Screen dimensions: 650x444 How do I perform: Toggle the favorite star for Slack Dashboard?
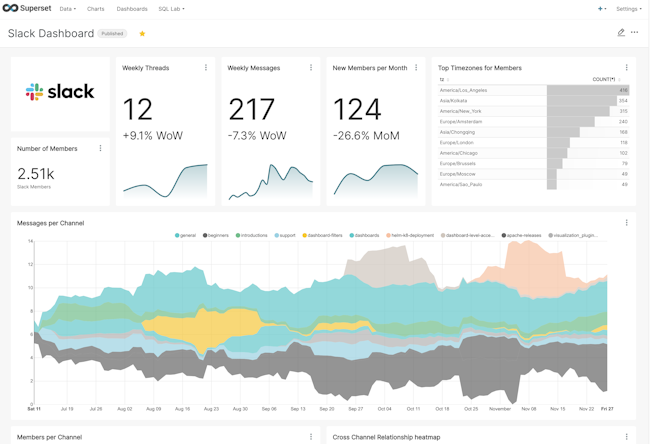click(142, 34)
